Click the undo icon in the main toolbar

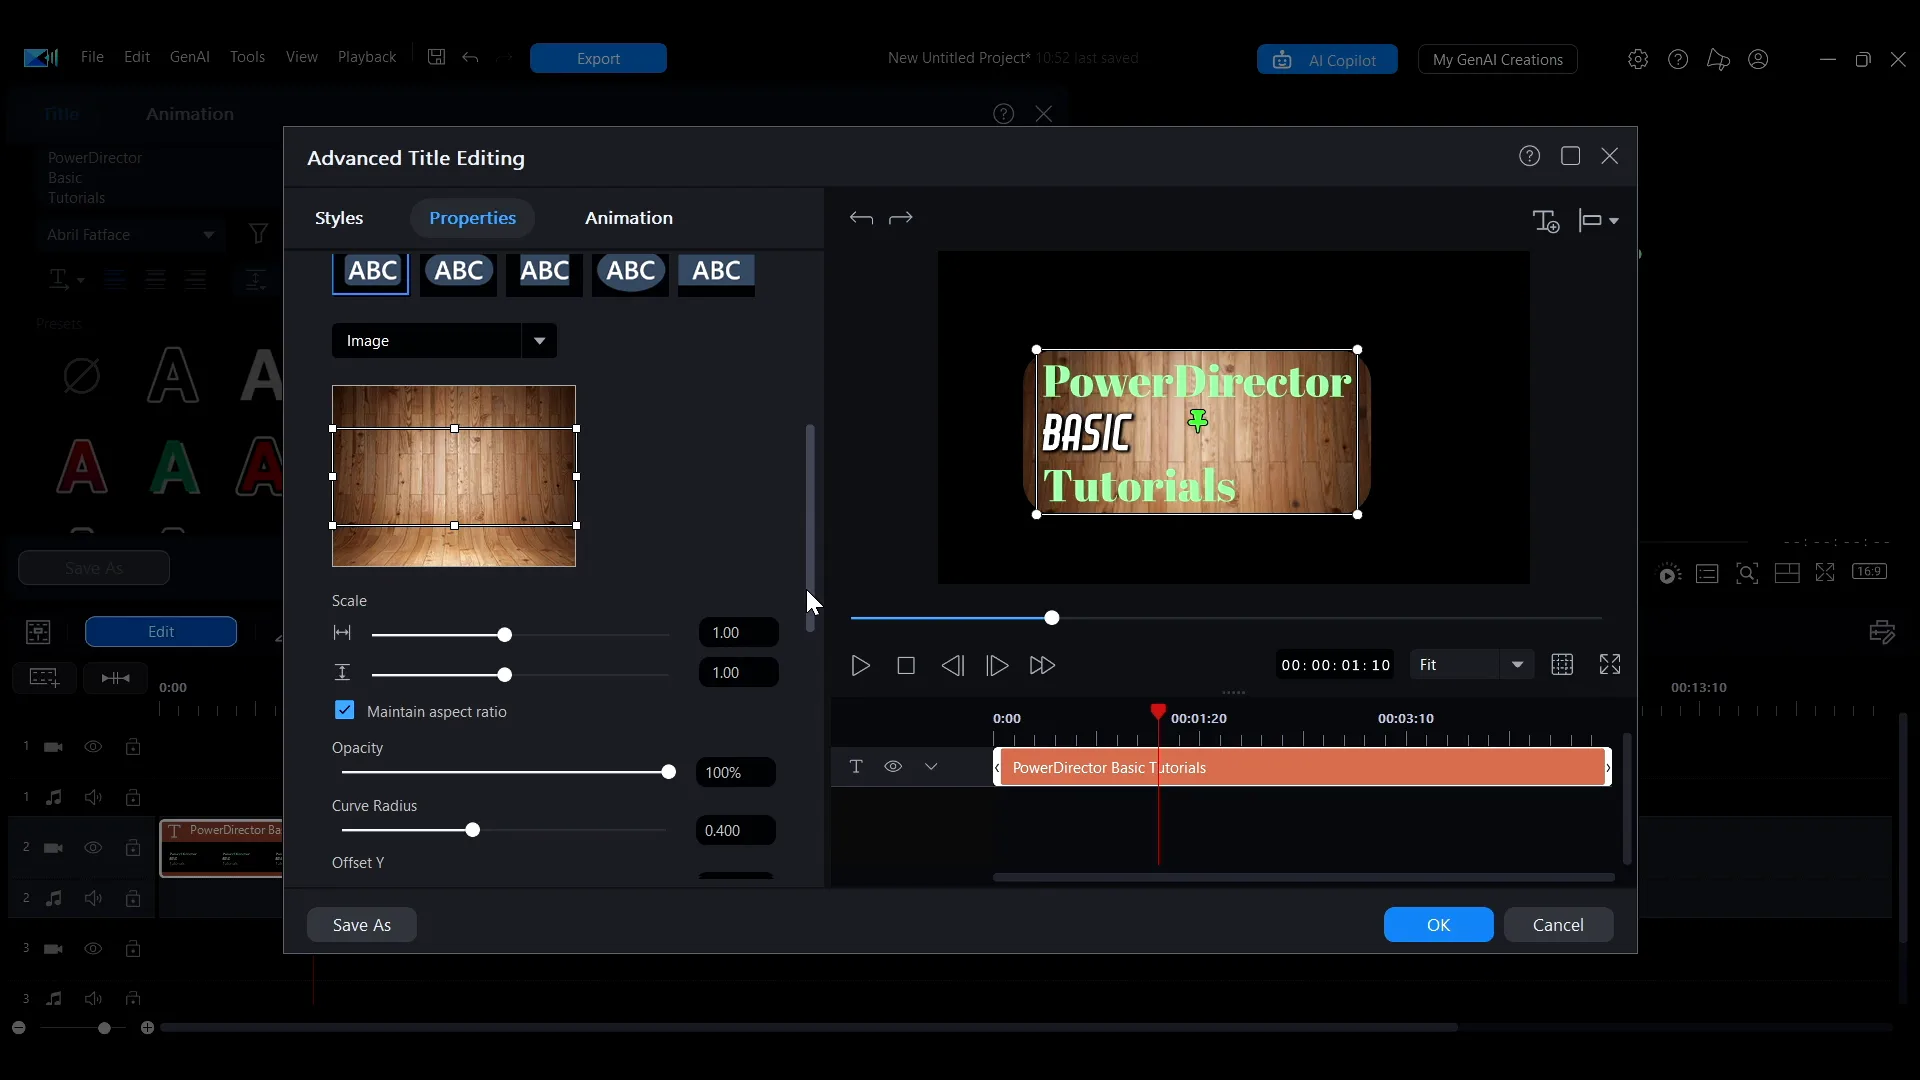point(471,58)
